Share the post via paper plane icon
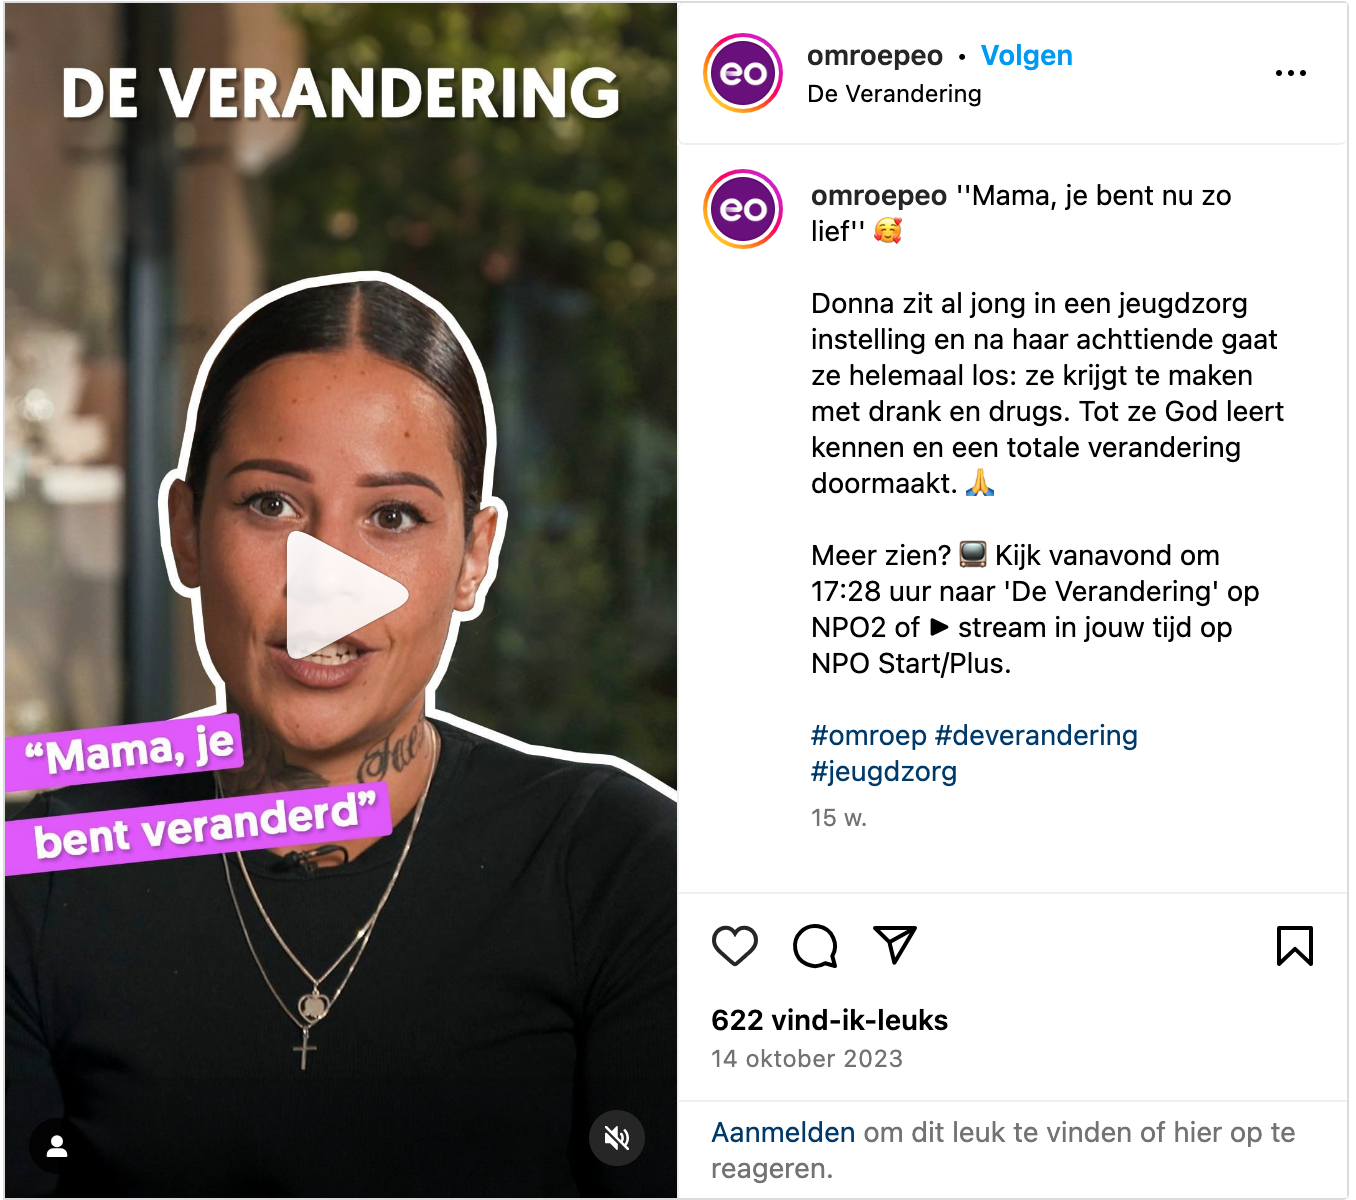 (895, 945)
